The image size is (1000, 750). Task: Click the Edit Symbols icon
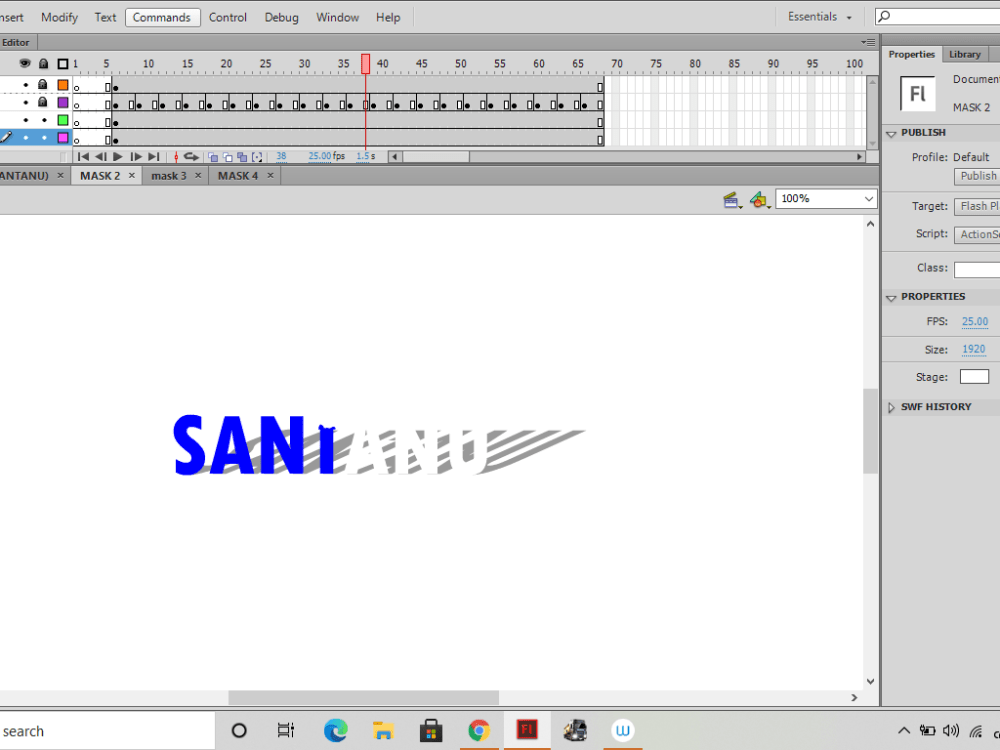[x=760, y=200]
